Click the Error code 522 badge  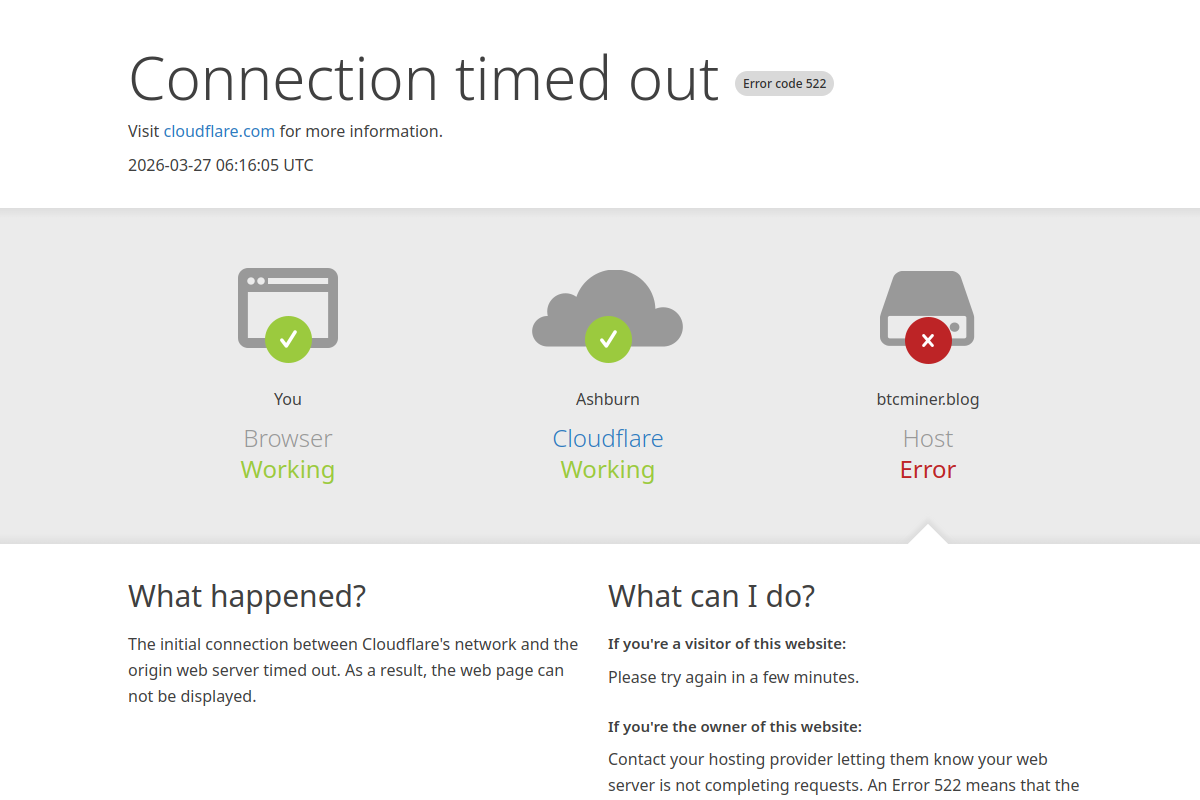[x=784, y=84]
